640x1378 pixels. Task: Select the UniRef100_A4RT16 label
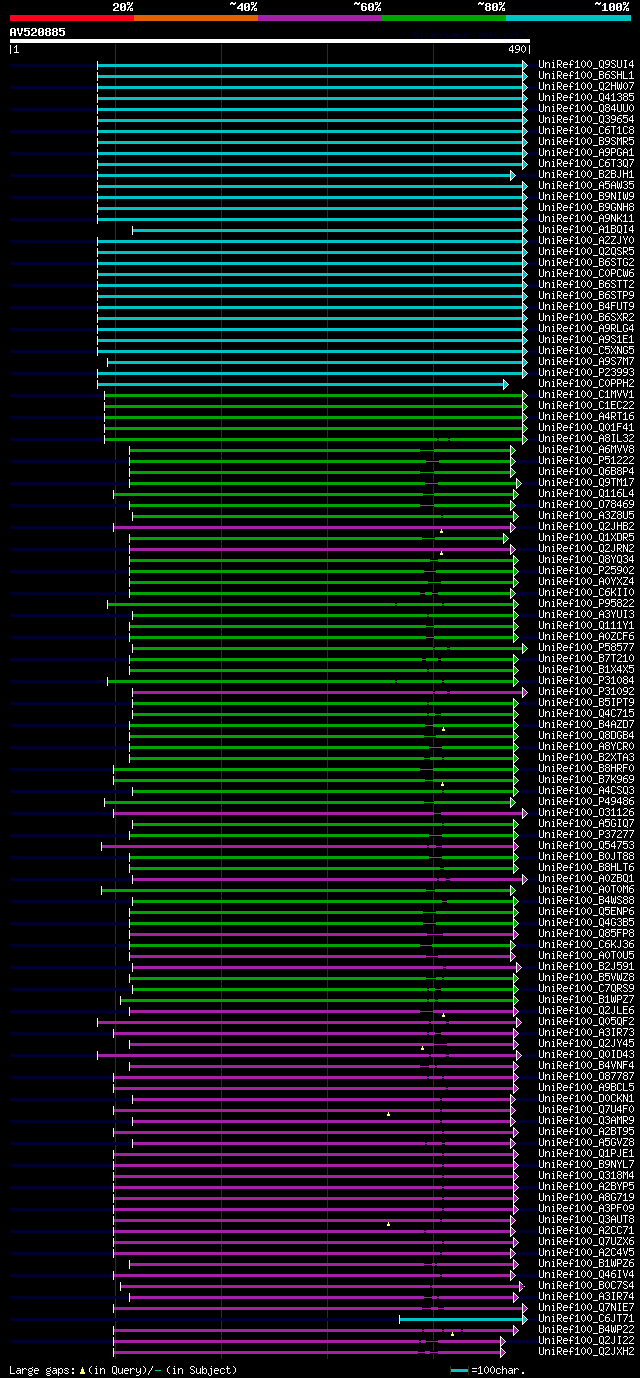click(586, 416)
